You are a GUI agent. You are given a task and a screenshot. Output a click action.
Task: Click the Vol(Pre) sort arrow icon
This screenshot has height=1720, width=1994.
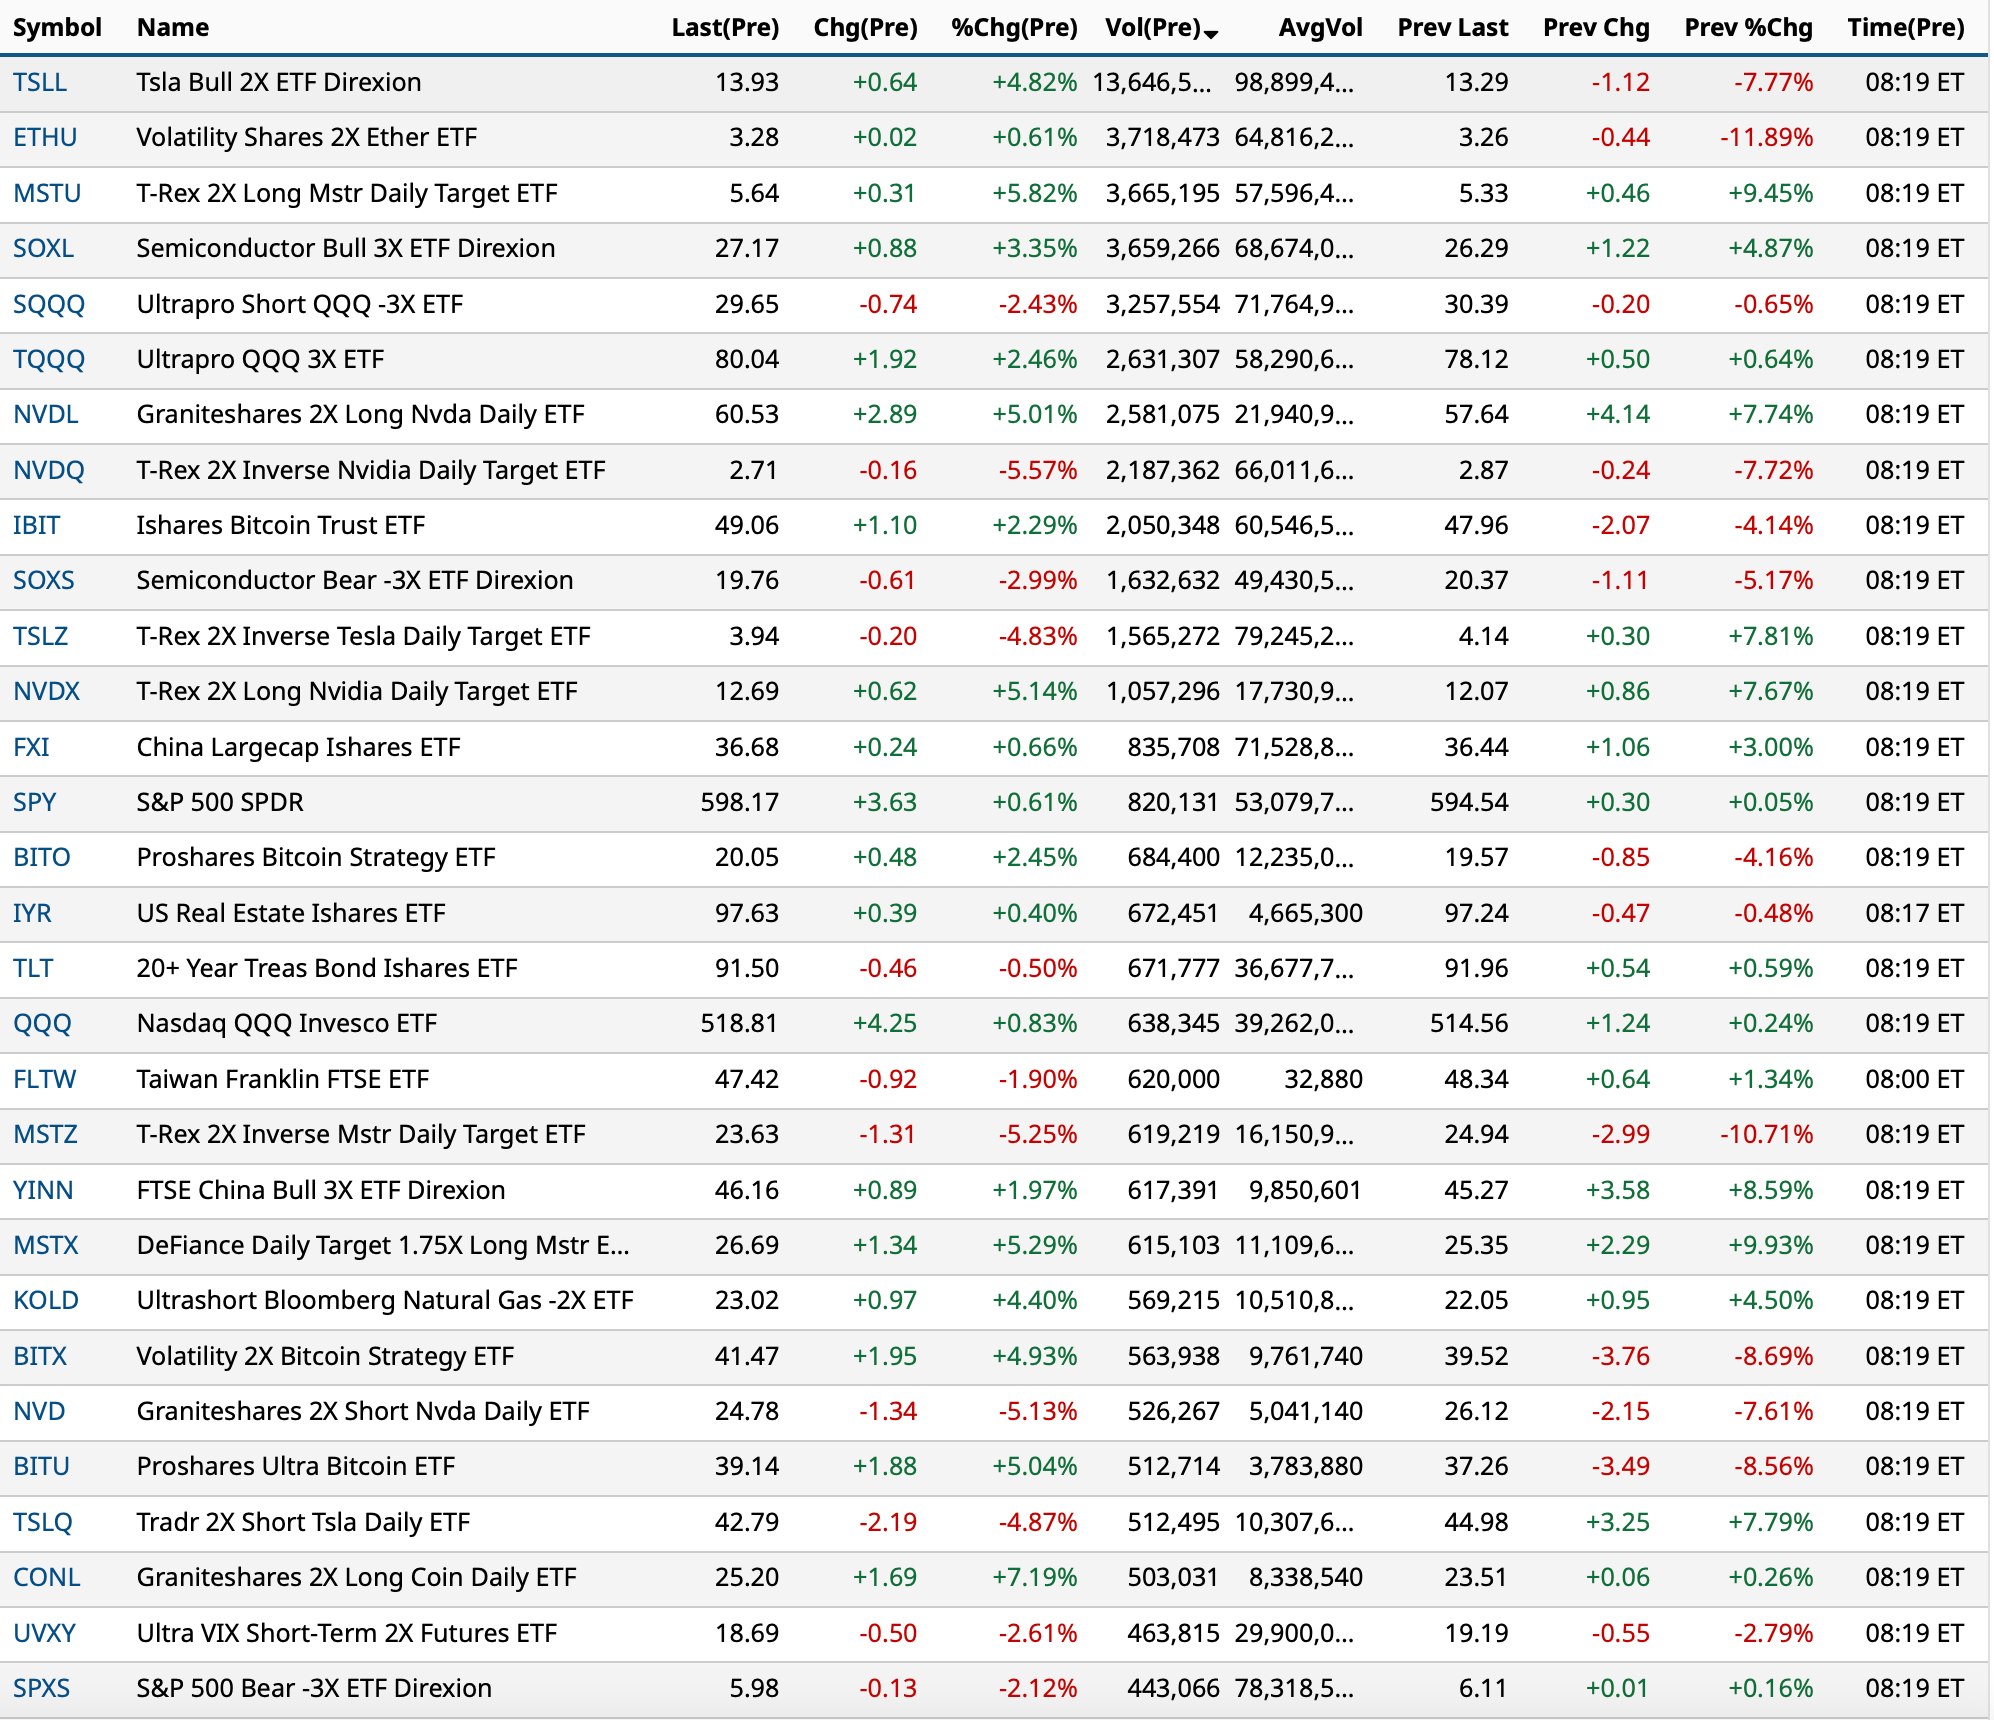(x=1211, y=34)
